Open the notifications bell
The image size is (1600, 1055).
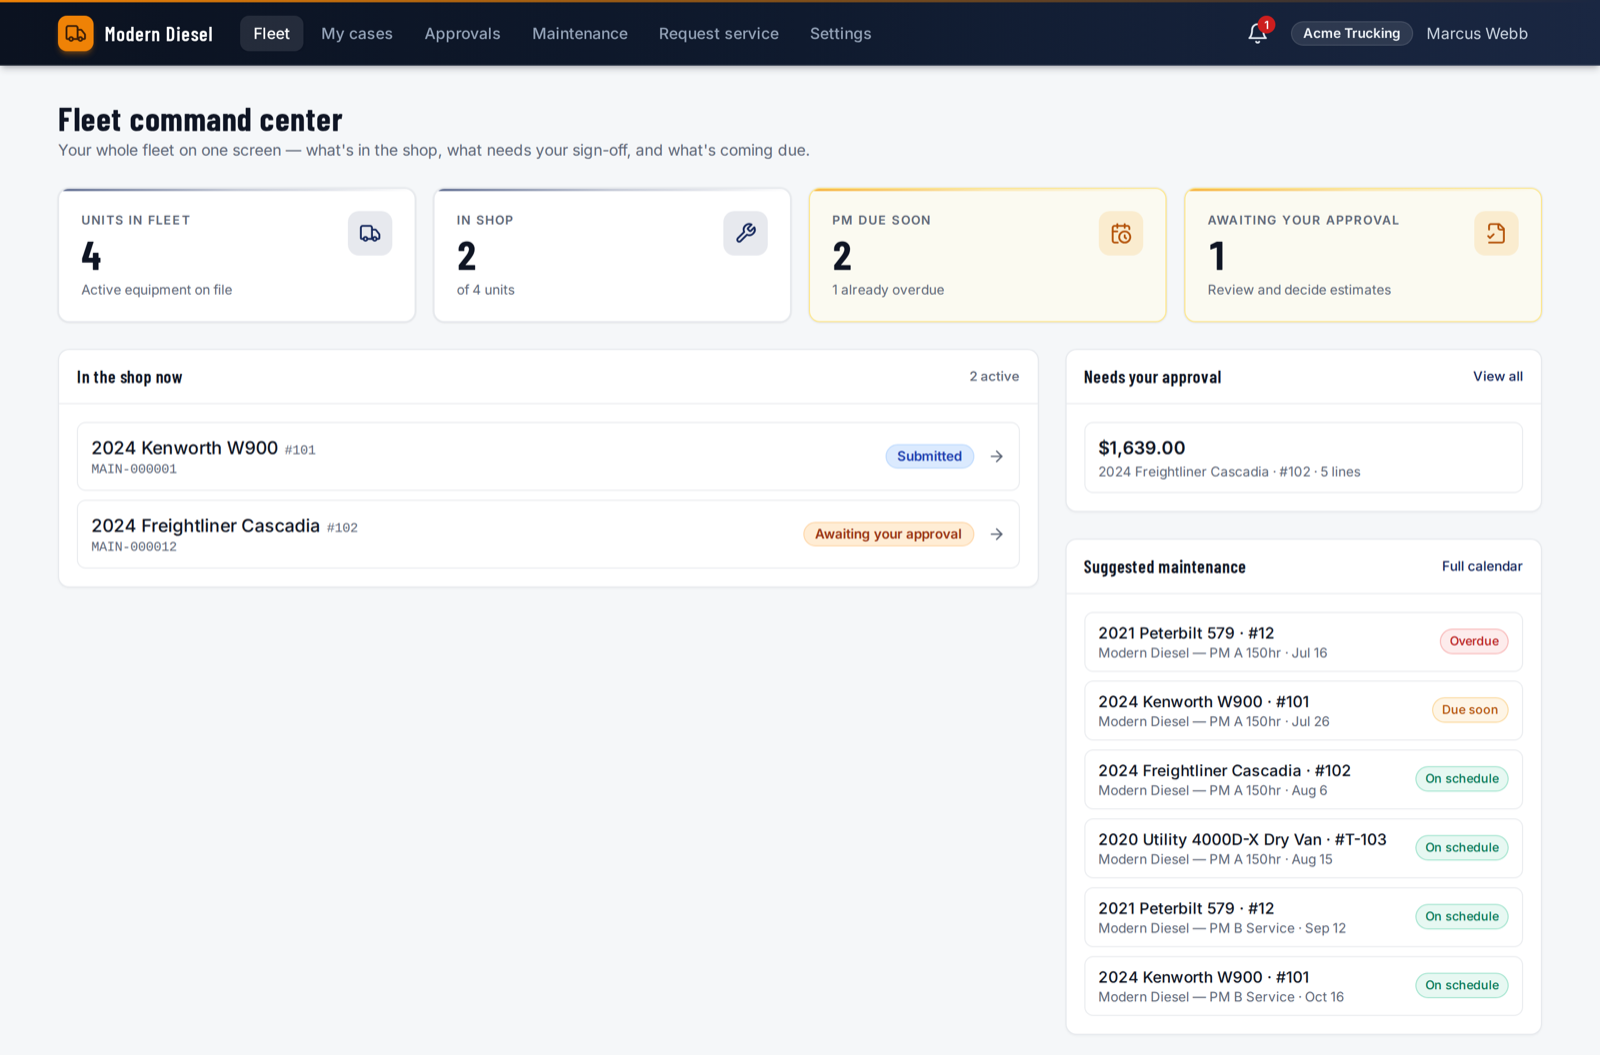1258,33
